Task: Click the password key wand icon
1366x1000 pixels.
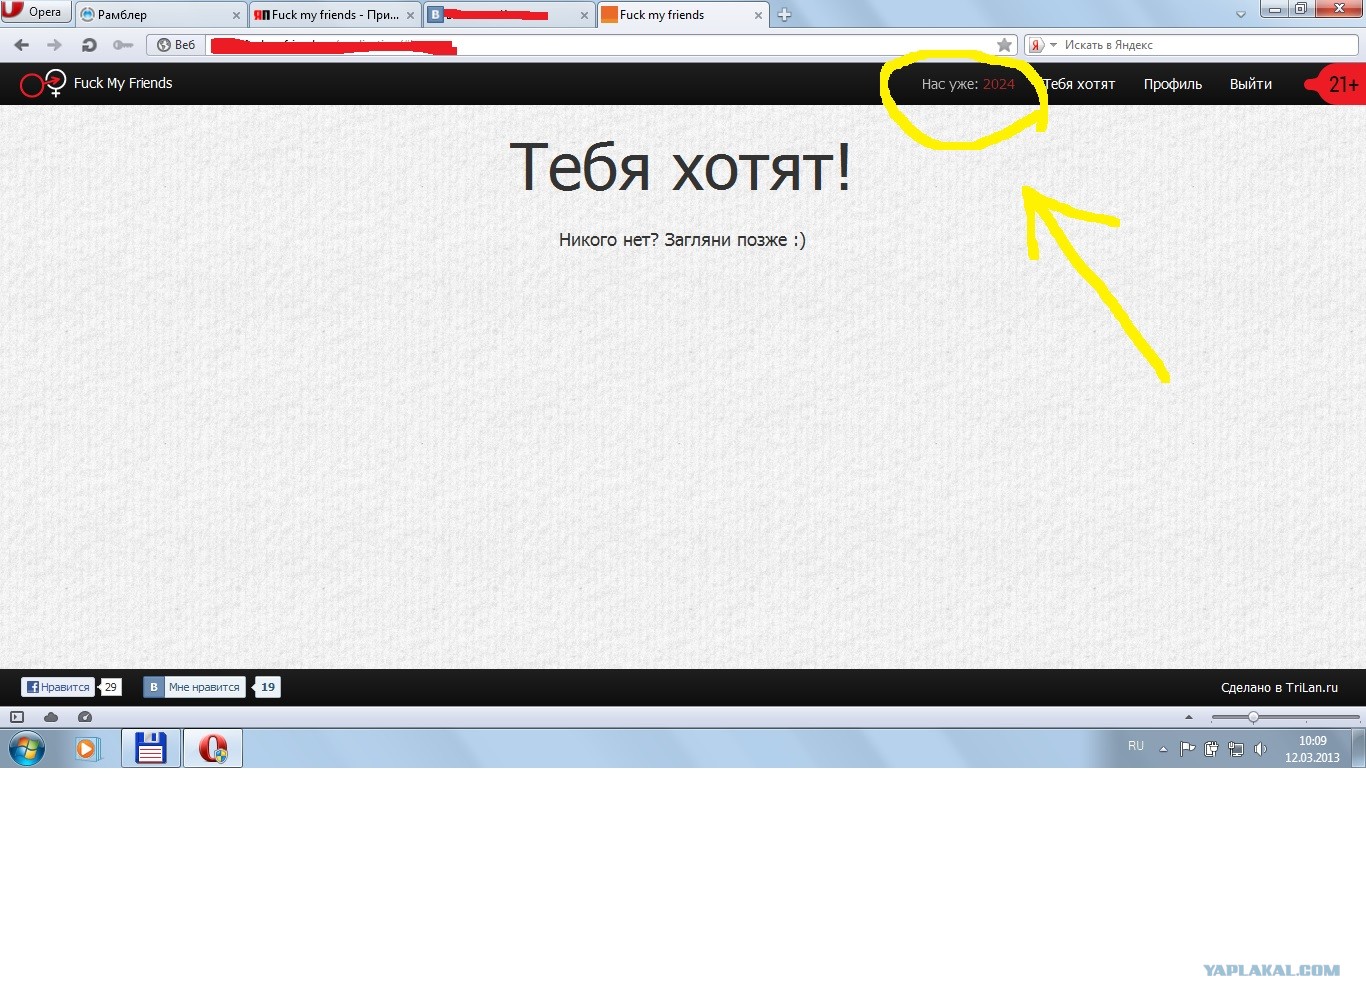Action: click(123, 45)
